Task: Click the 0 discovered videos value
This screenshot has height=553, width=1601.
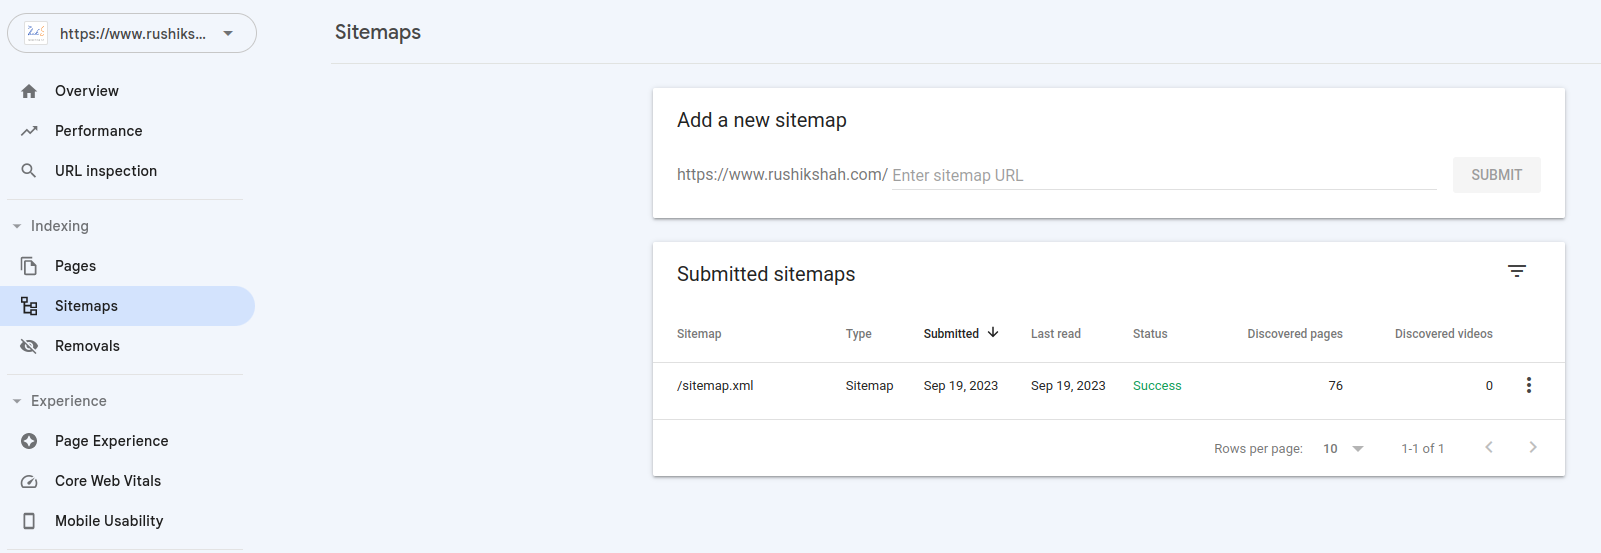Action: 1489,386
